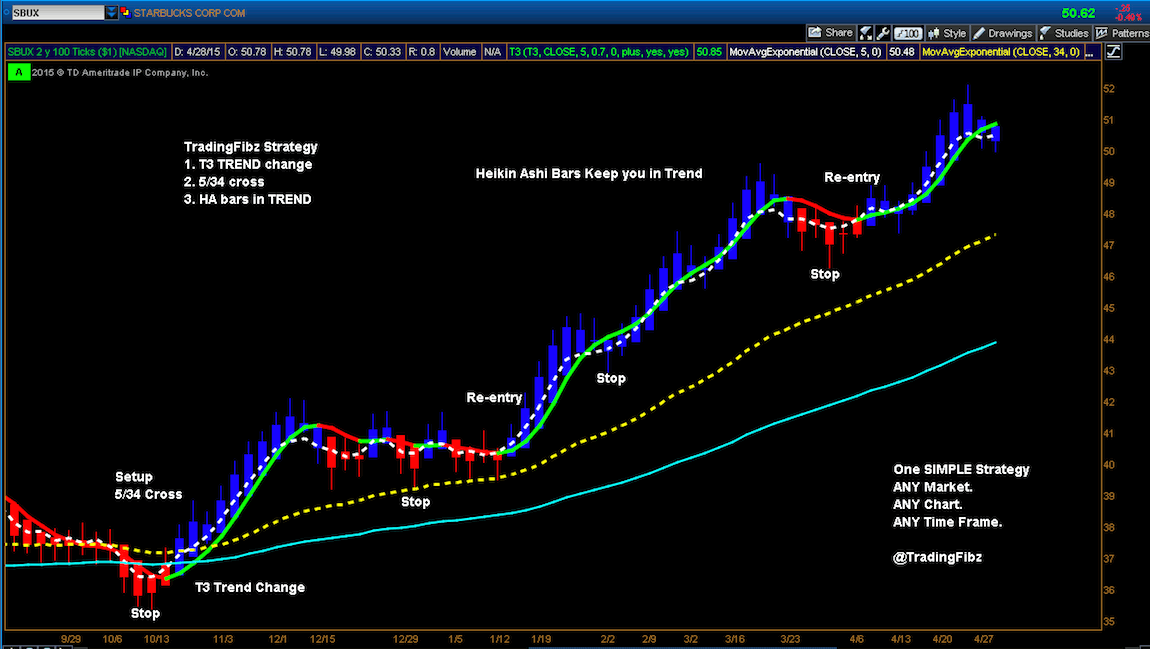
Task: Click the 'Heikin Ashi Bars Keep you in Trend' note
Action: tap(589, 174)
